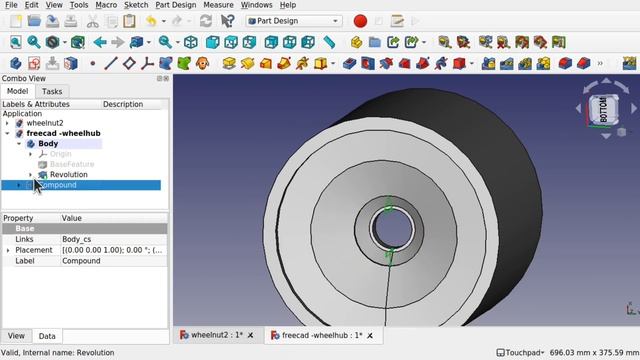The height and width of the screenshot is (360, 640).
Task: Click the Labels & Attributes column header
Action: [x=51, y=104]
